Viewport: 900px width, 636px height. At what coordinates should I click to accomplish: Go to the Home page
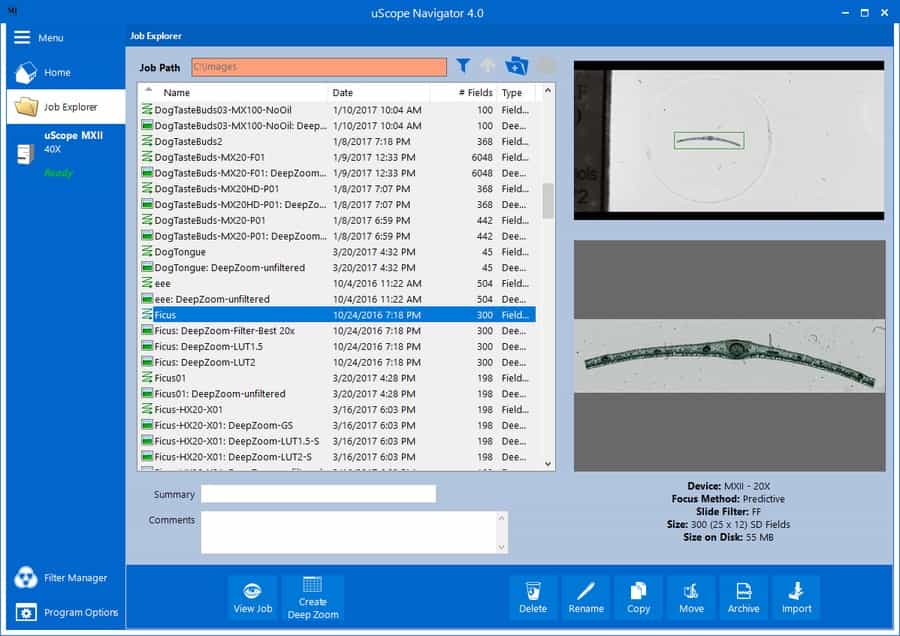(x=56, y=72)
